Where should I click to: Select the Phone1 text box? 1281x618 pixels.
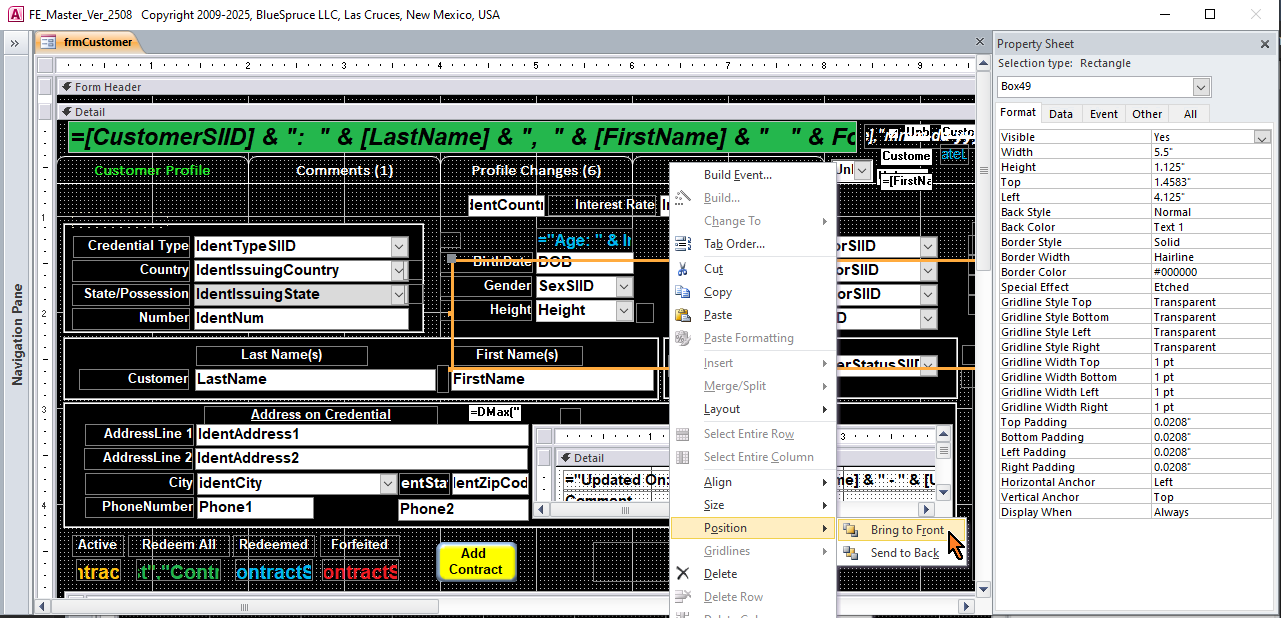pyautogui.click(x=254, y=507)
